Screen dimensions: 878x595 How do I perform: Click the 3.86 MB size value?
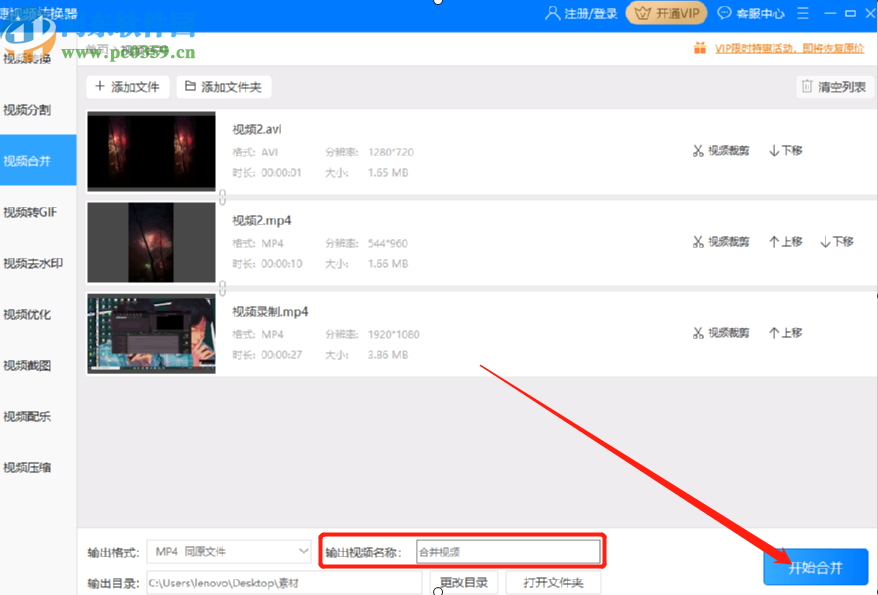click(x=387, y=355)
